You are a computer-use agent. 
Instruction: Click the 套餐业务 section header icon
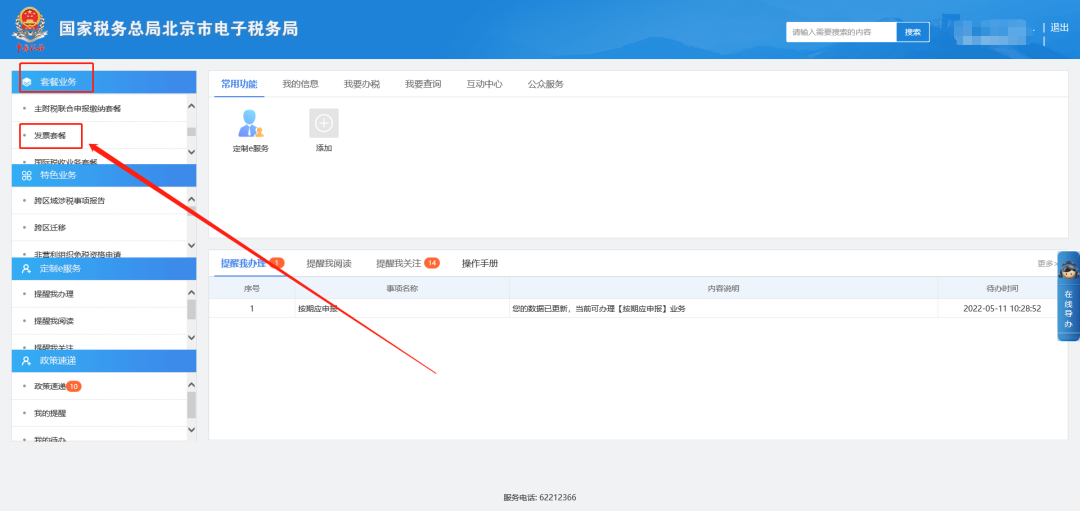coord(27,81)
